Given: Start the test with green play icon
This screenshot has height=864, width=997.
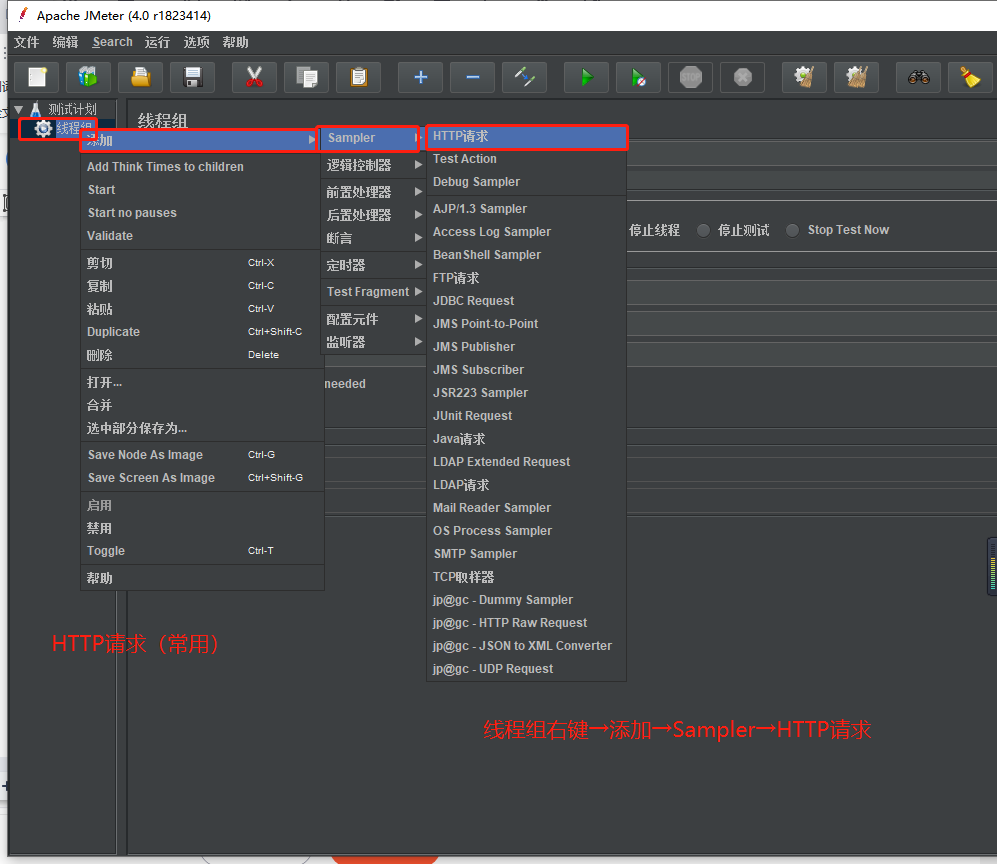Looking at the screenshot, I should [x=586, y=78].
